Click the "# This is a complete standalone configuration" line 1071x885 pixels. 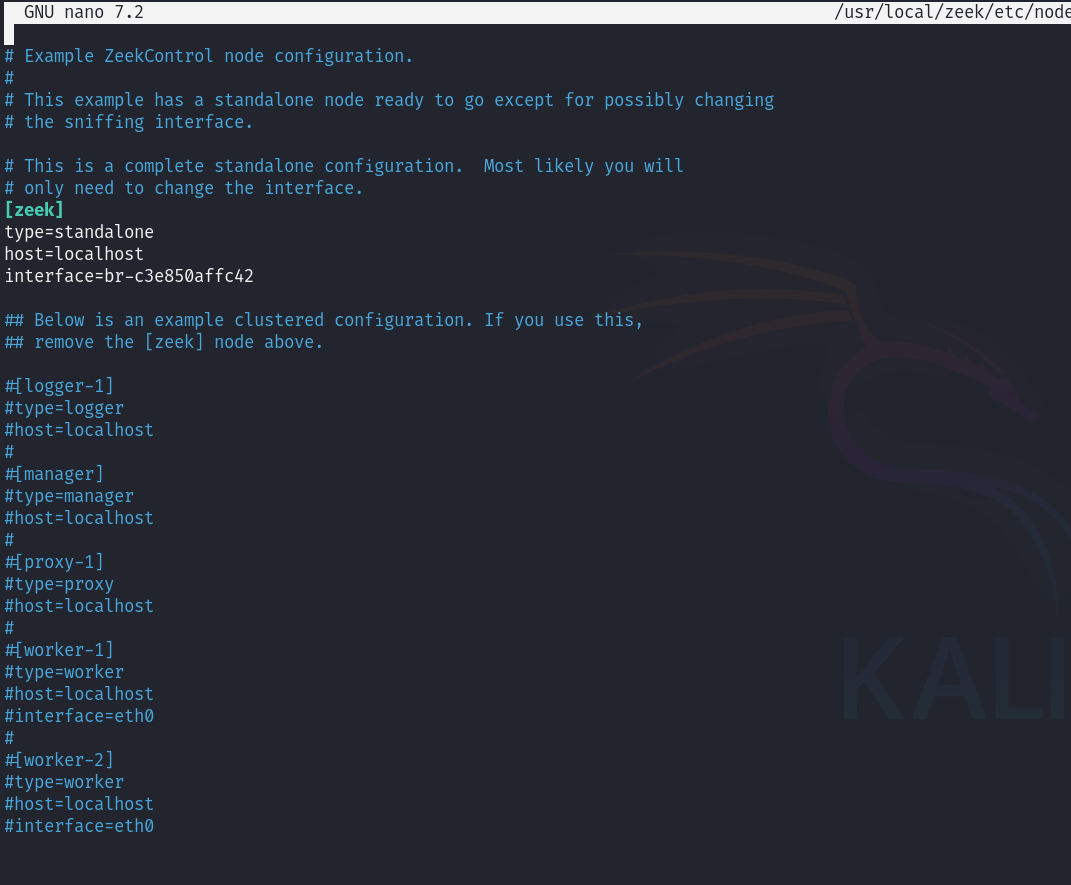tap(344, 166)
